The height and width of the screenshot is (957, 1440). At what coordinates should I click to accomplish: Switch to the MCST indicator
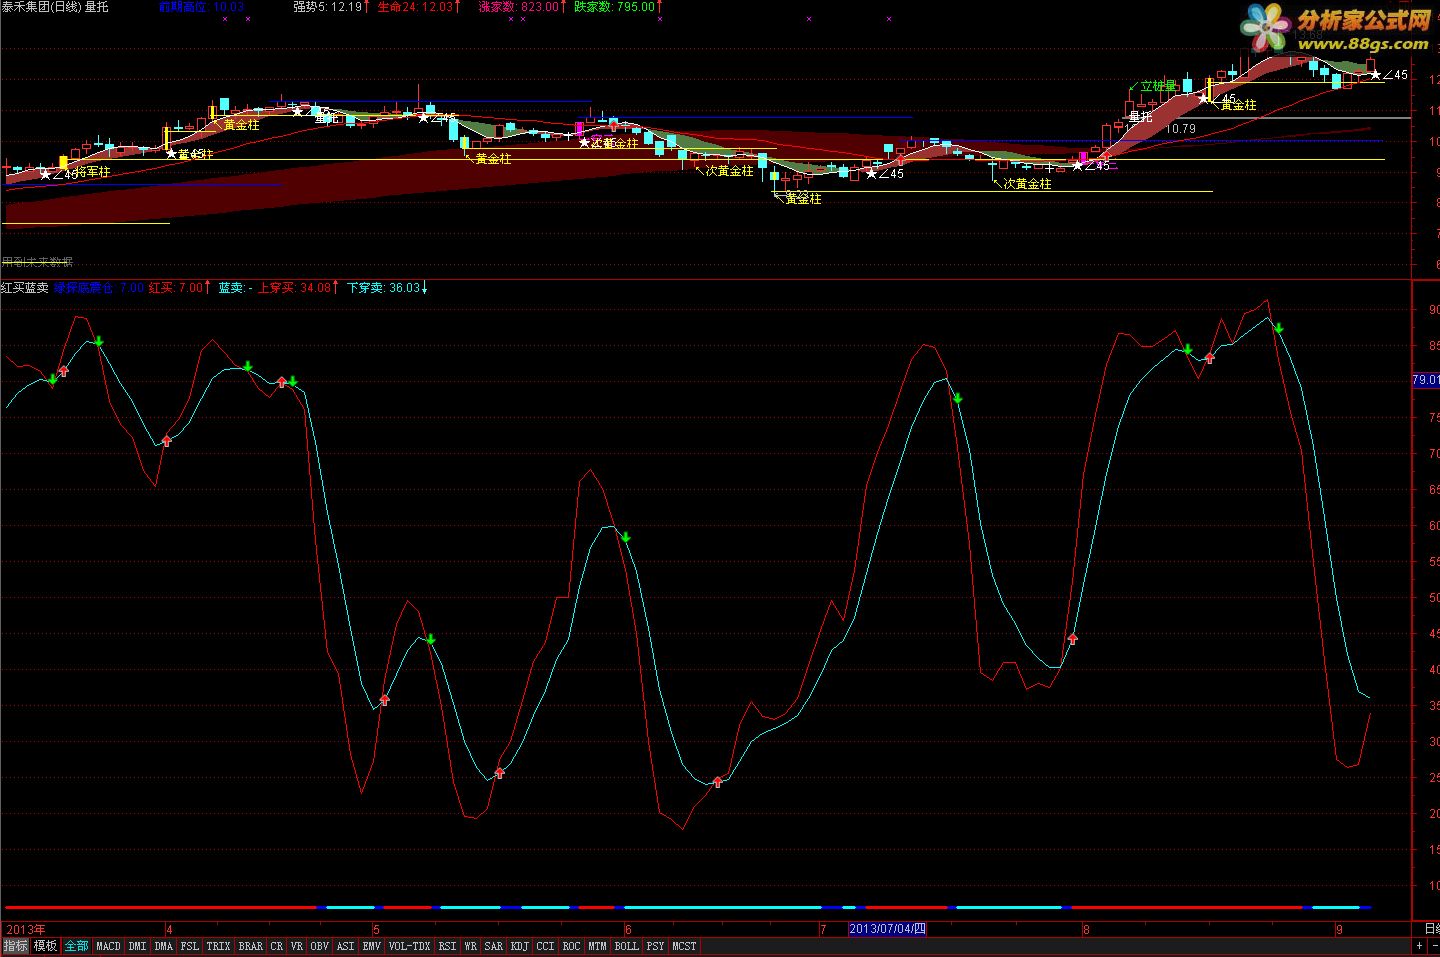tap(684, 946)
